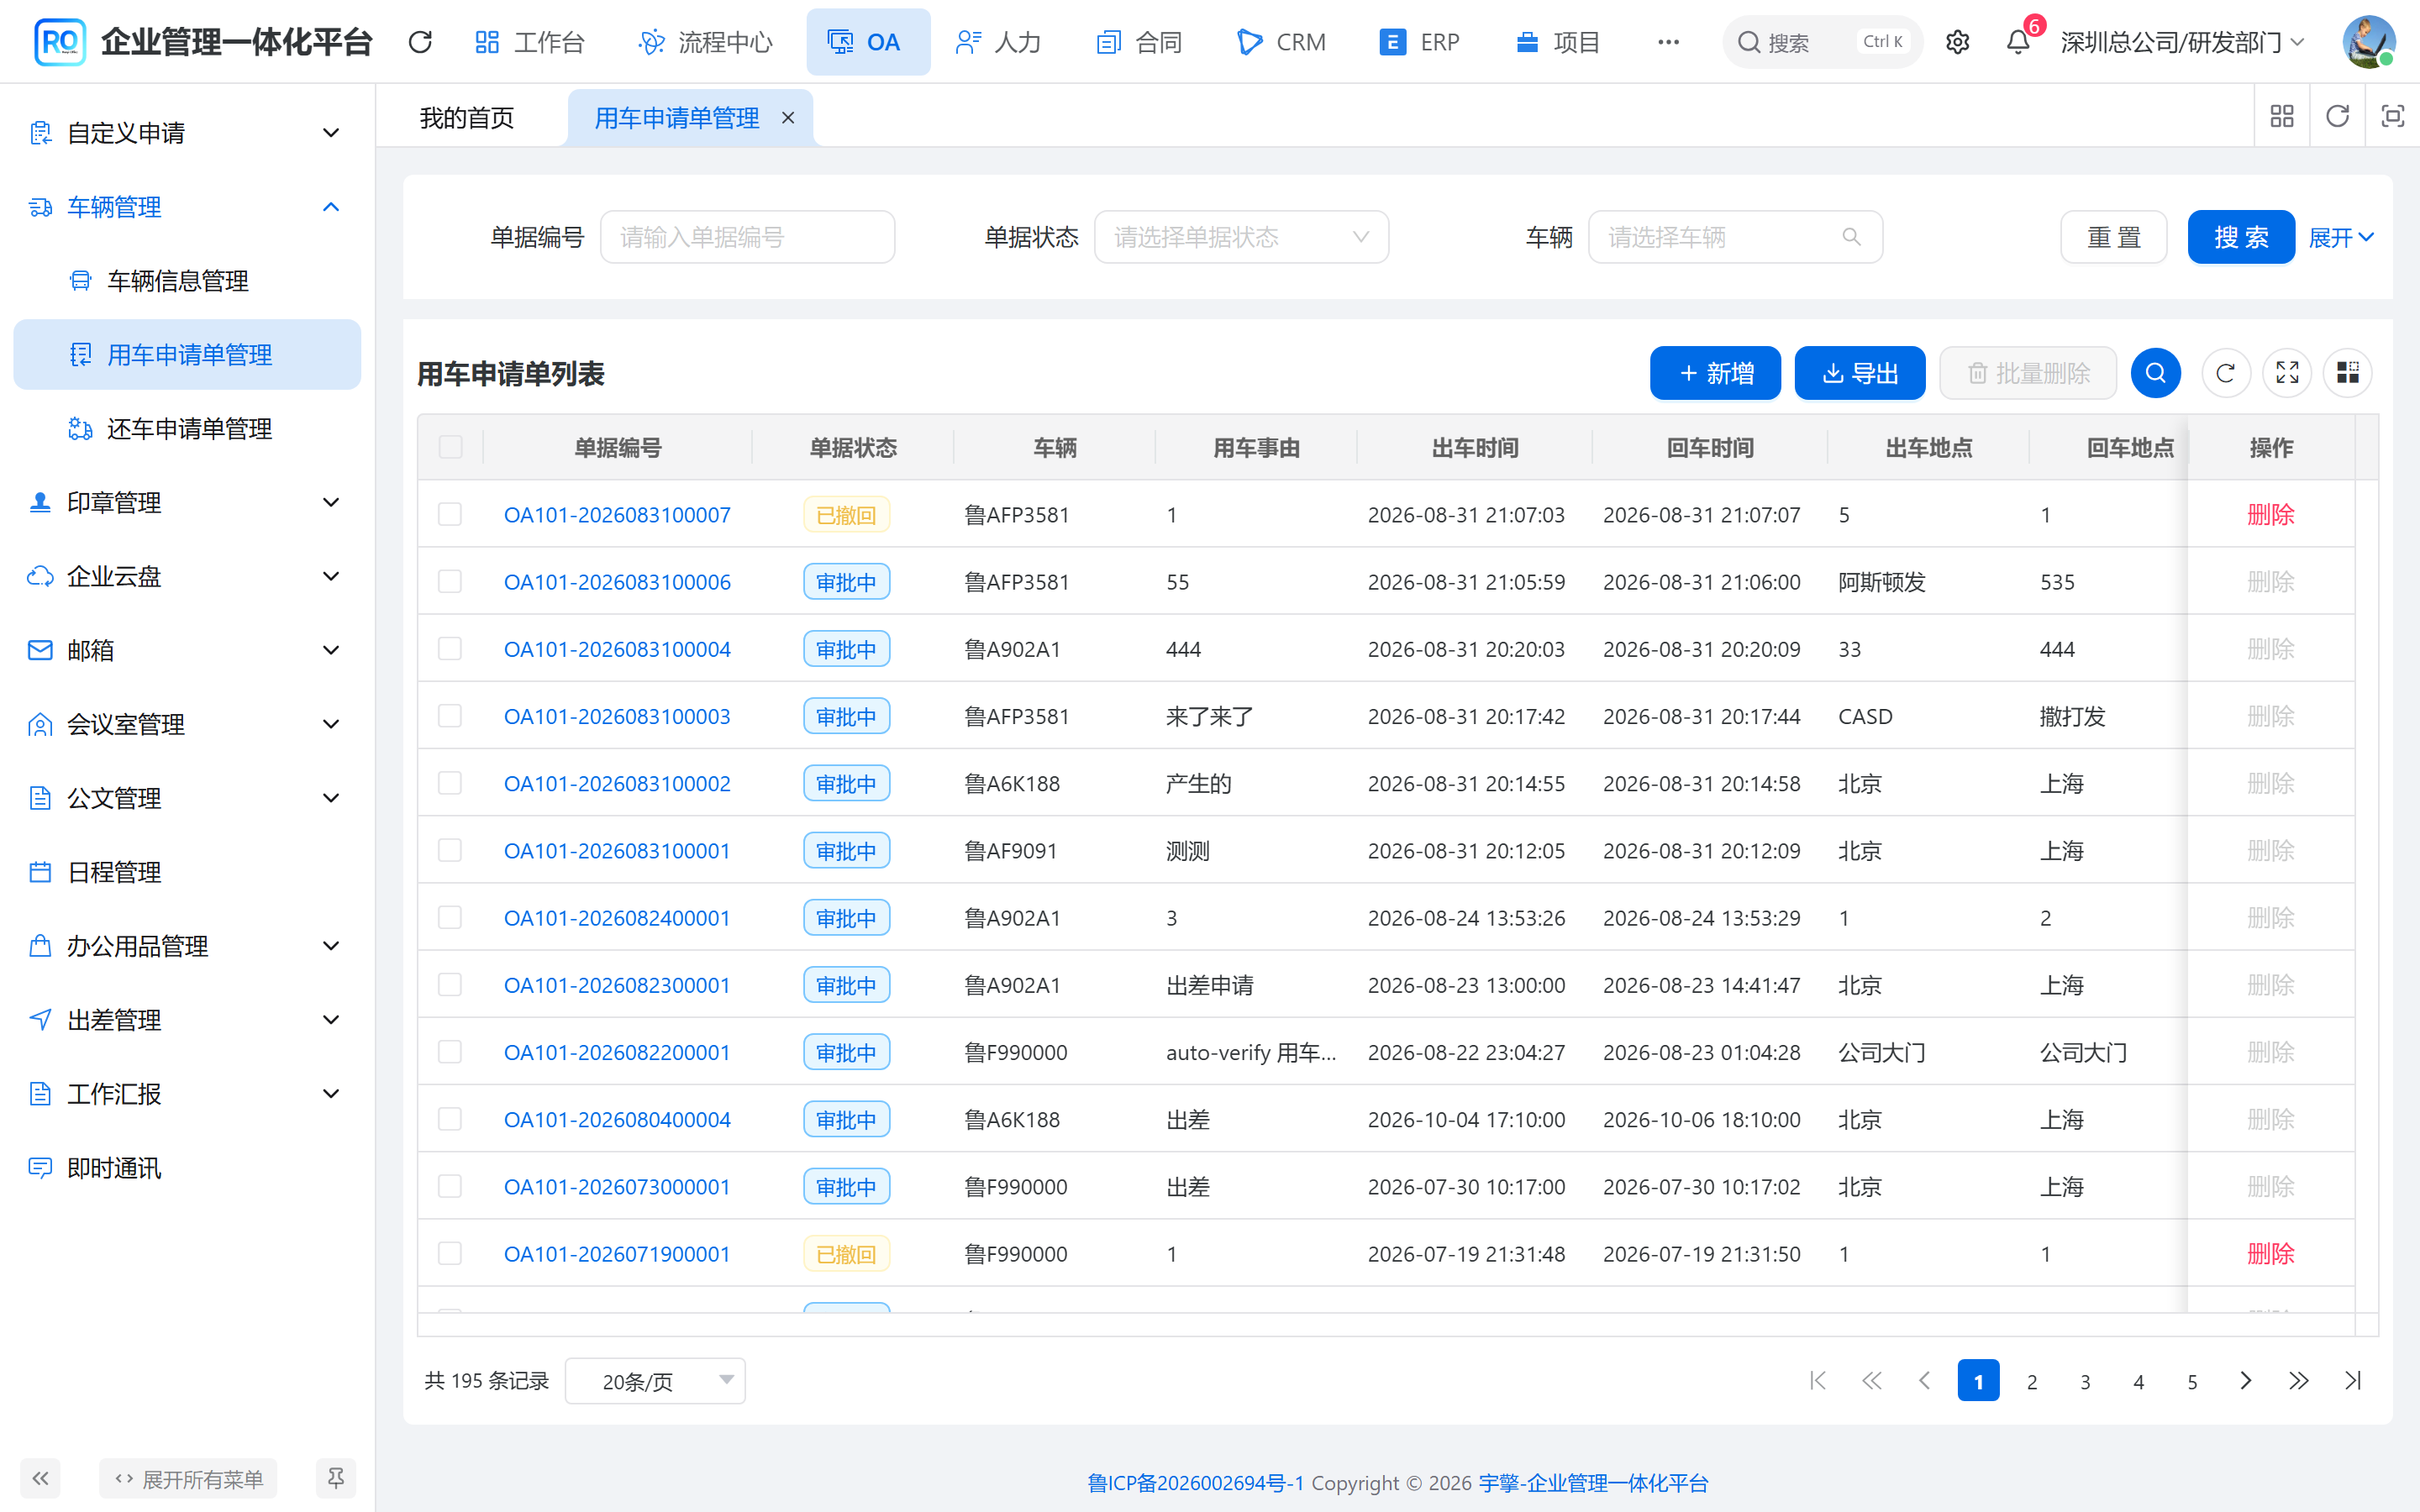The width and height of the screenshot is (2420, 1512).
Task: Switch to the 我的首页 tab
Action: click(467, 118)
